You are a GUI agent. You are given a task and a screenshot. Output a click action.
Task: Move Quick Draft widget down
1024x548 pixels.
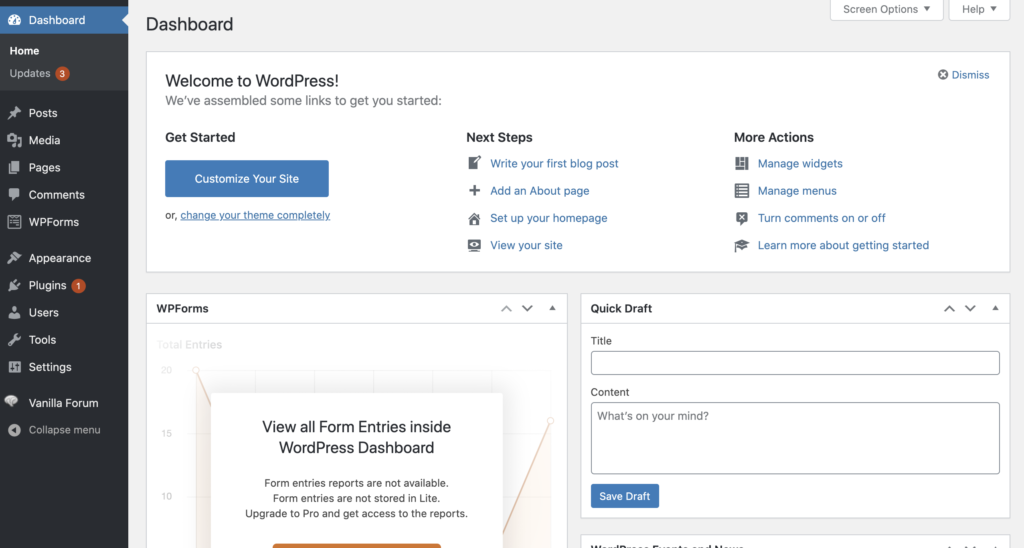[x=970, y=308]
